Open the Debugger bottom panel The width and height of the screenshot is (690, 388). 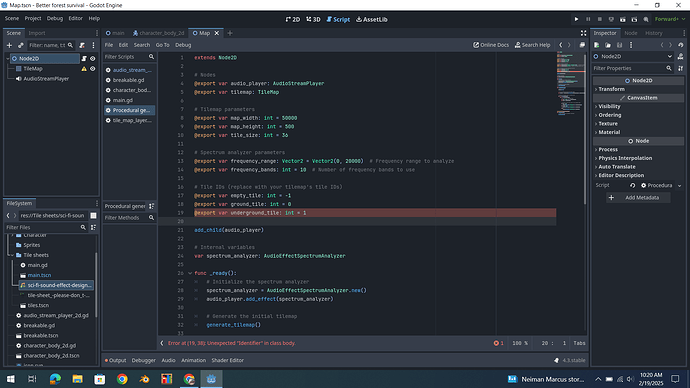[143, 360]
